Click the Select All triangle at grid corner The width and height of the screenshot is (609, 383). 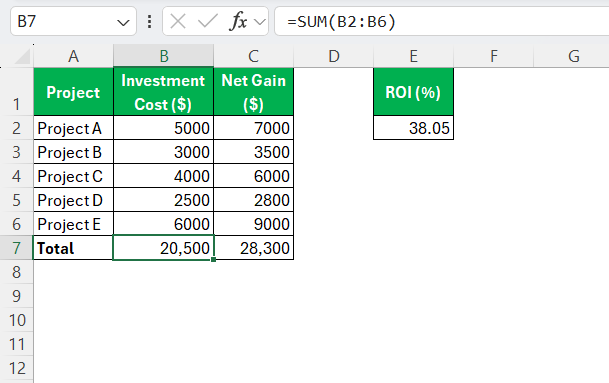22,57
